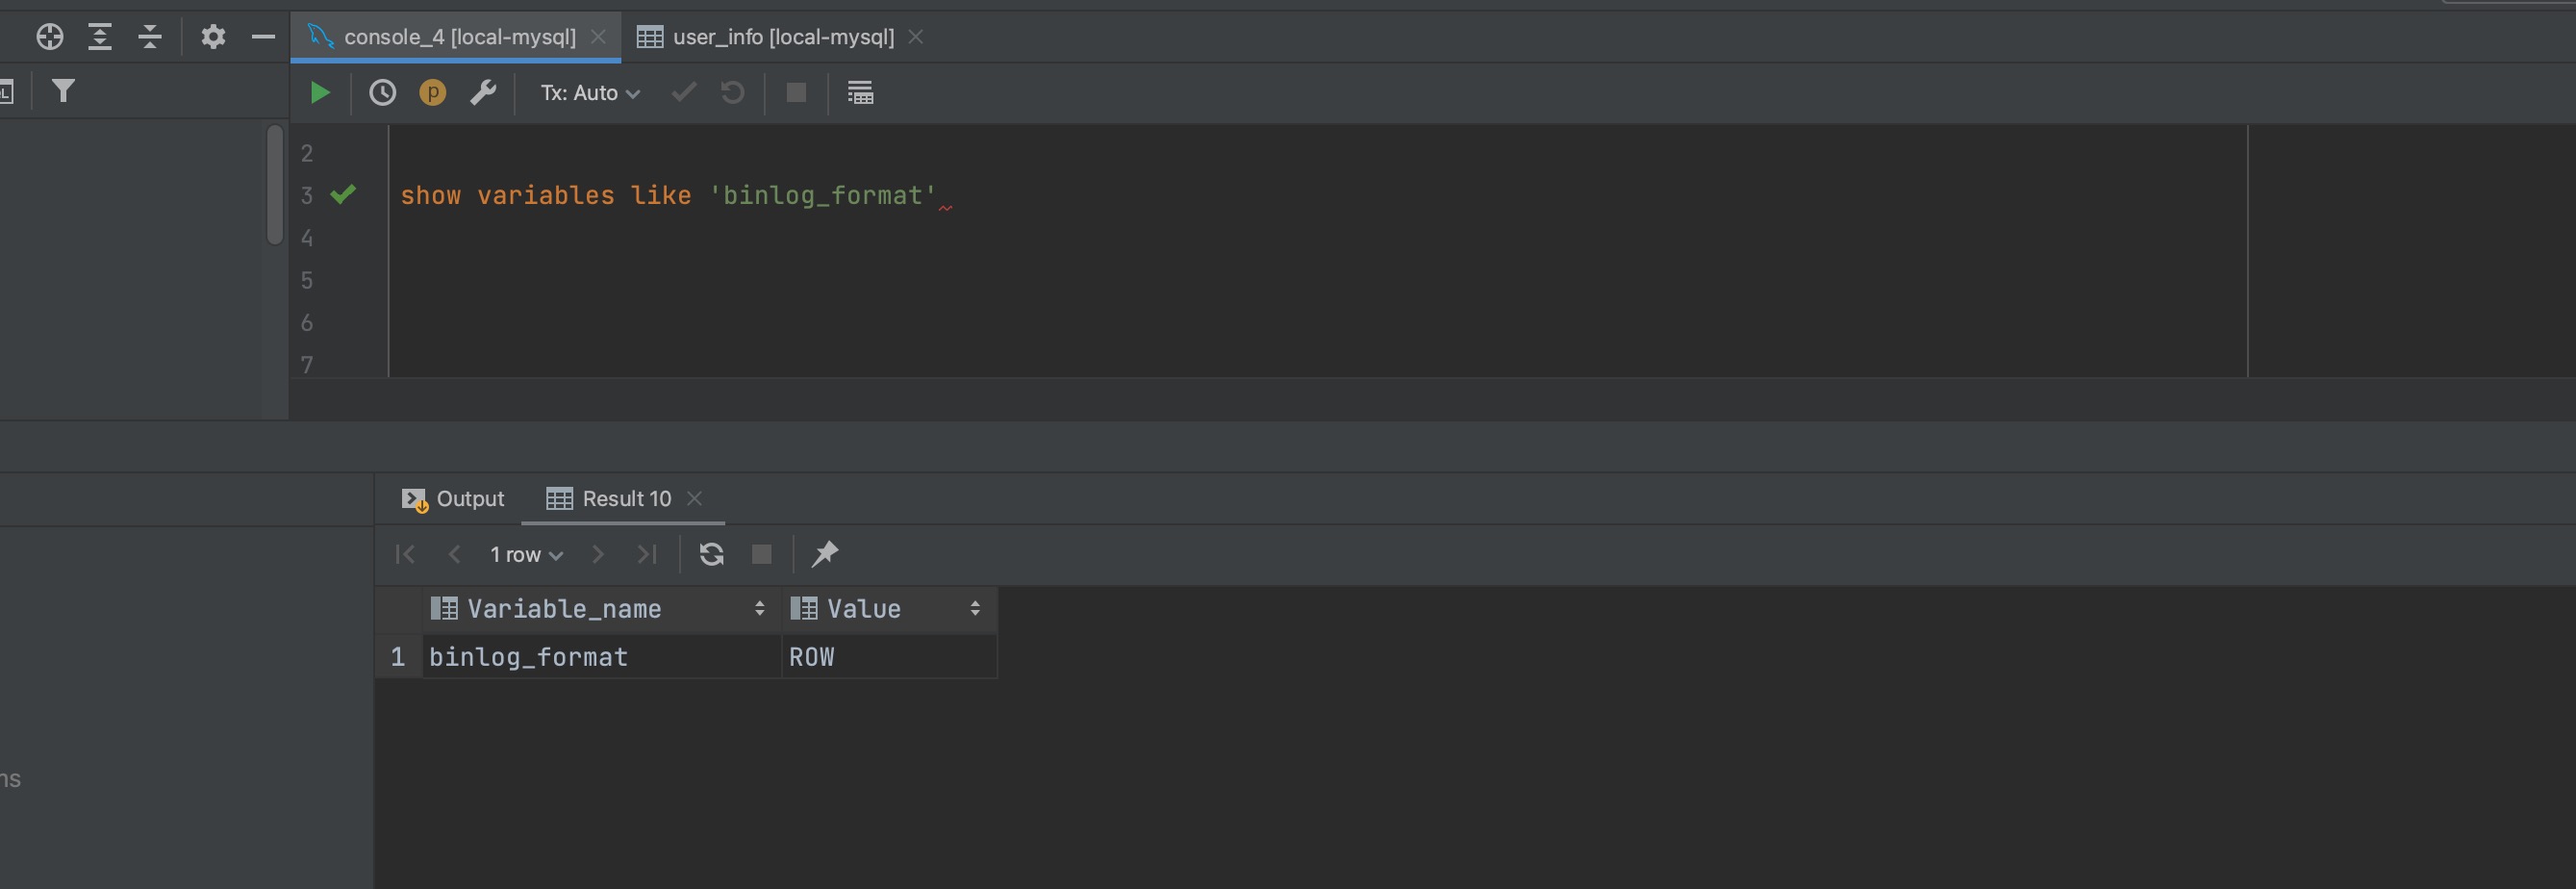
Task: Expand all items in side panel
Action: tap(99, 37)
